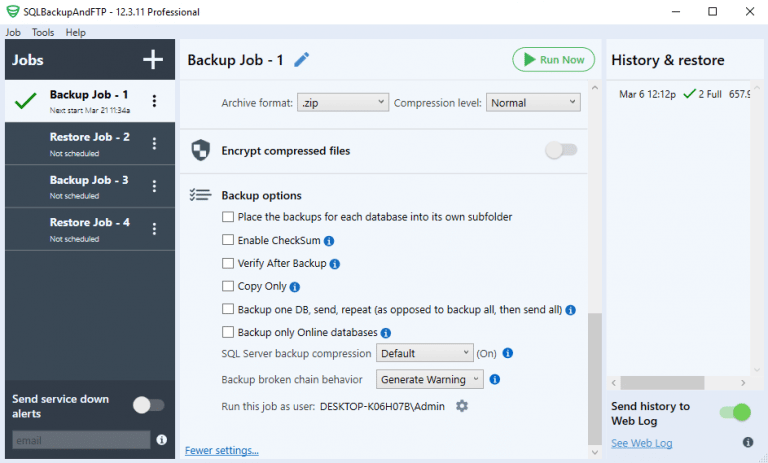Open three-dot menu for Restore Job - 2
The image size is (768, 463).
(x=154, y=144)
